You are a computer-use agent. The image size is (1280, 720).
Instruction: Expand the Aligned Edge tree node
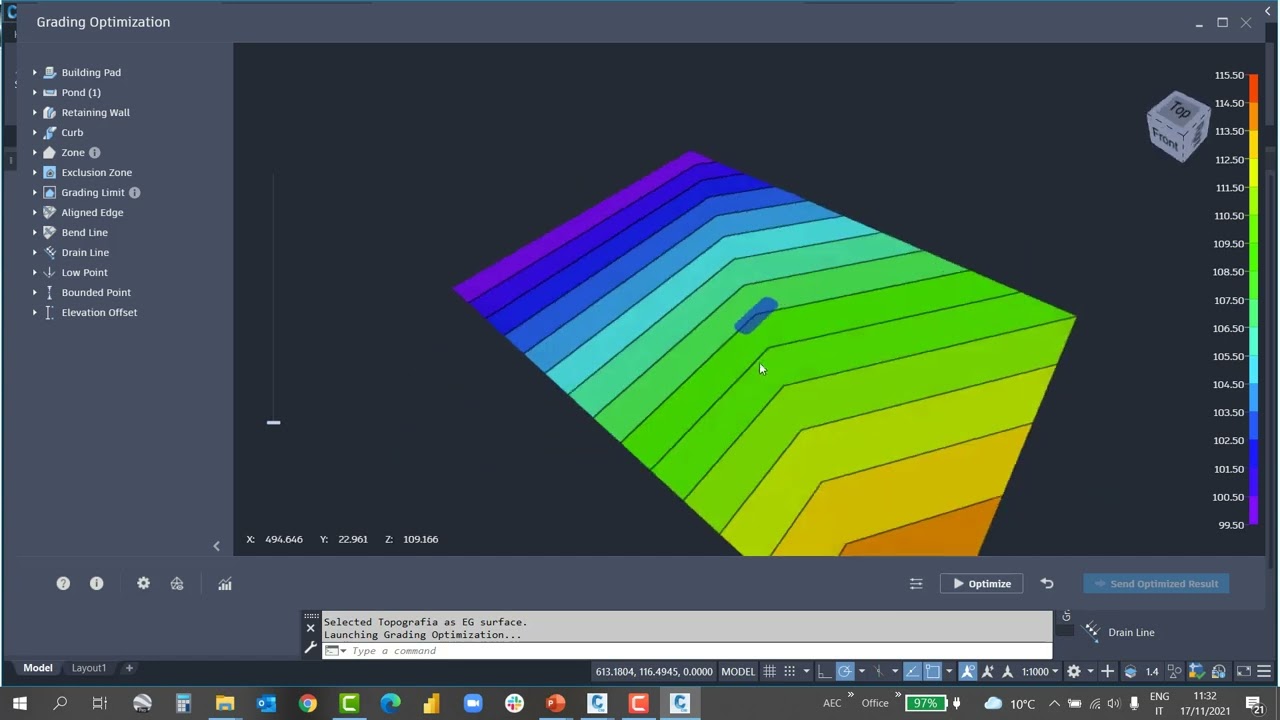pos(34,213)
